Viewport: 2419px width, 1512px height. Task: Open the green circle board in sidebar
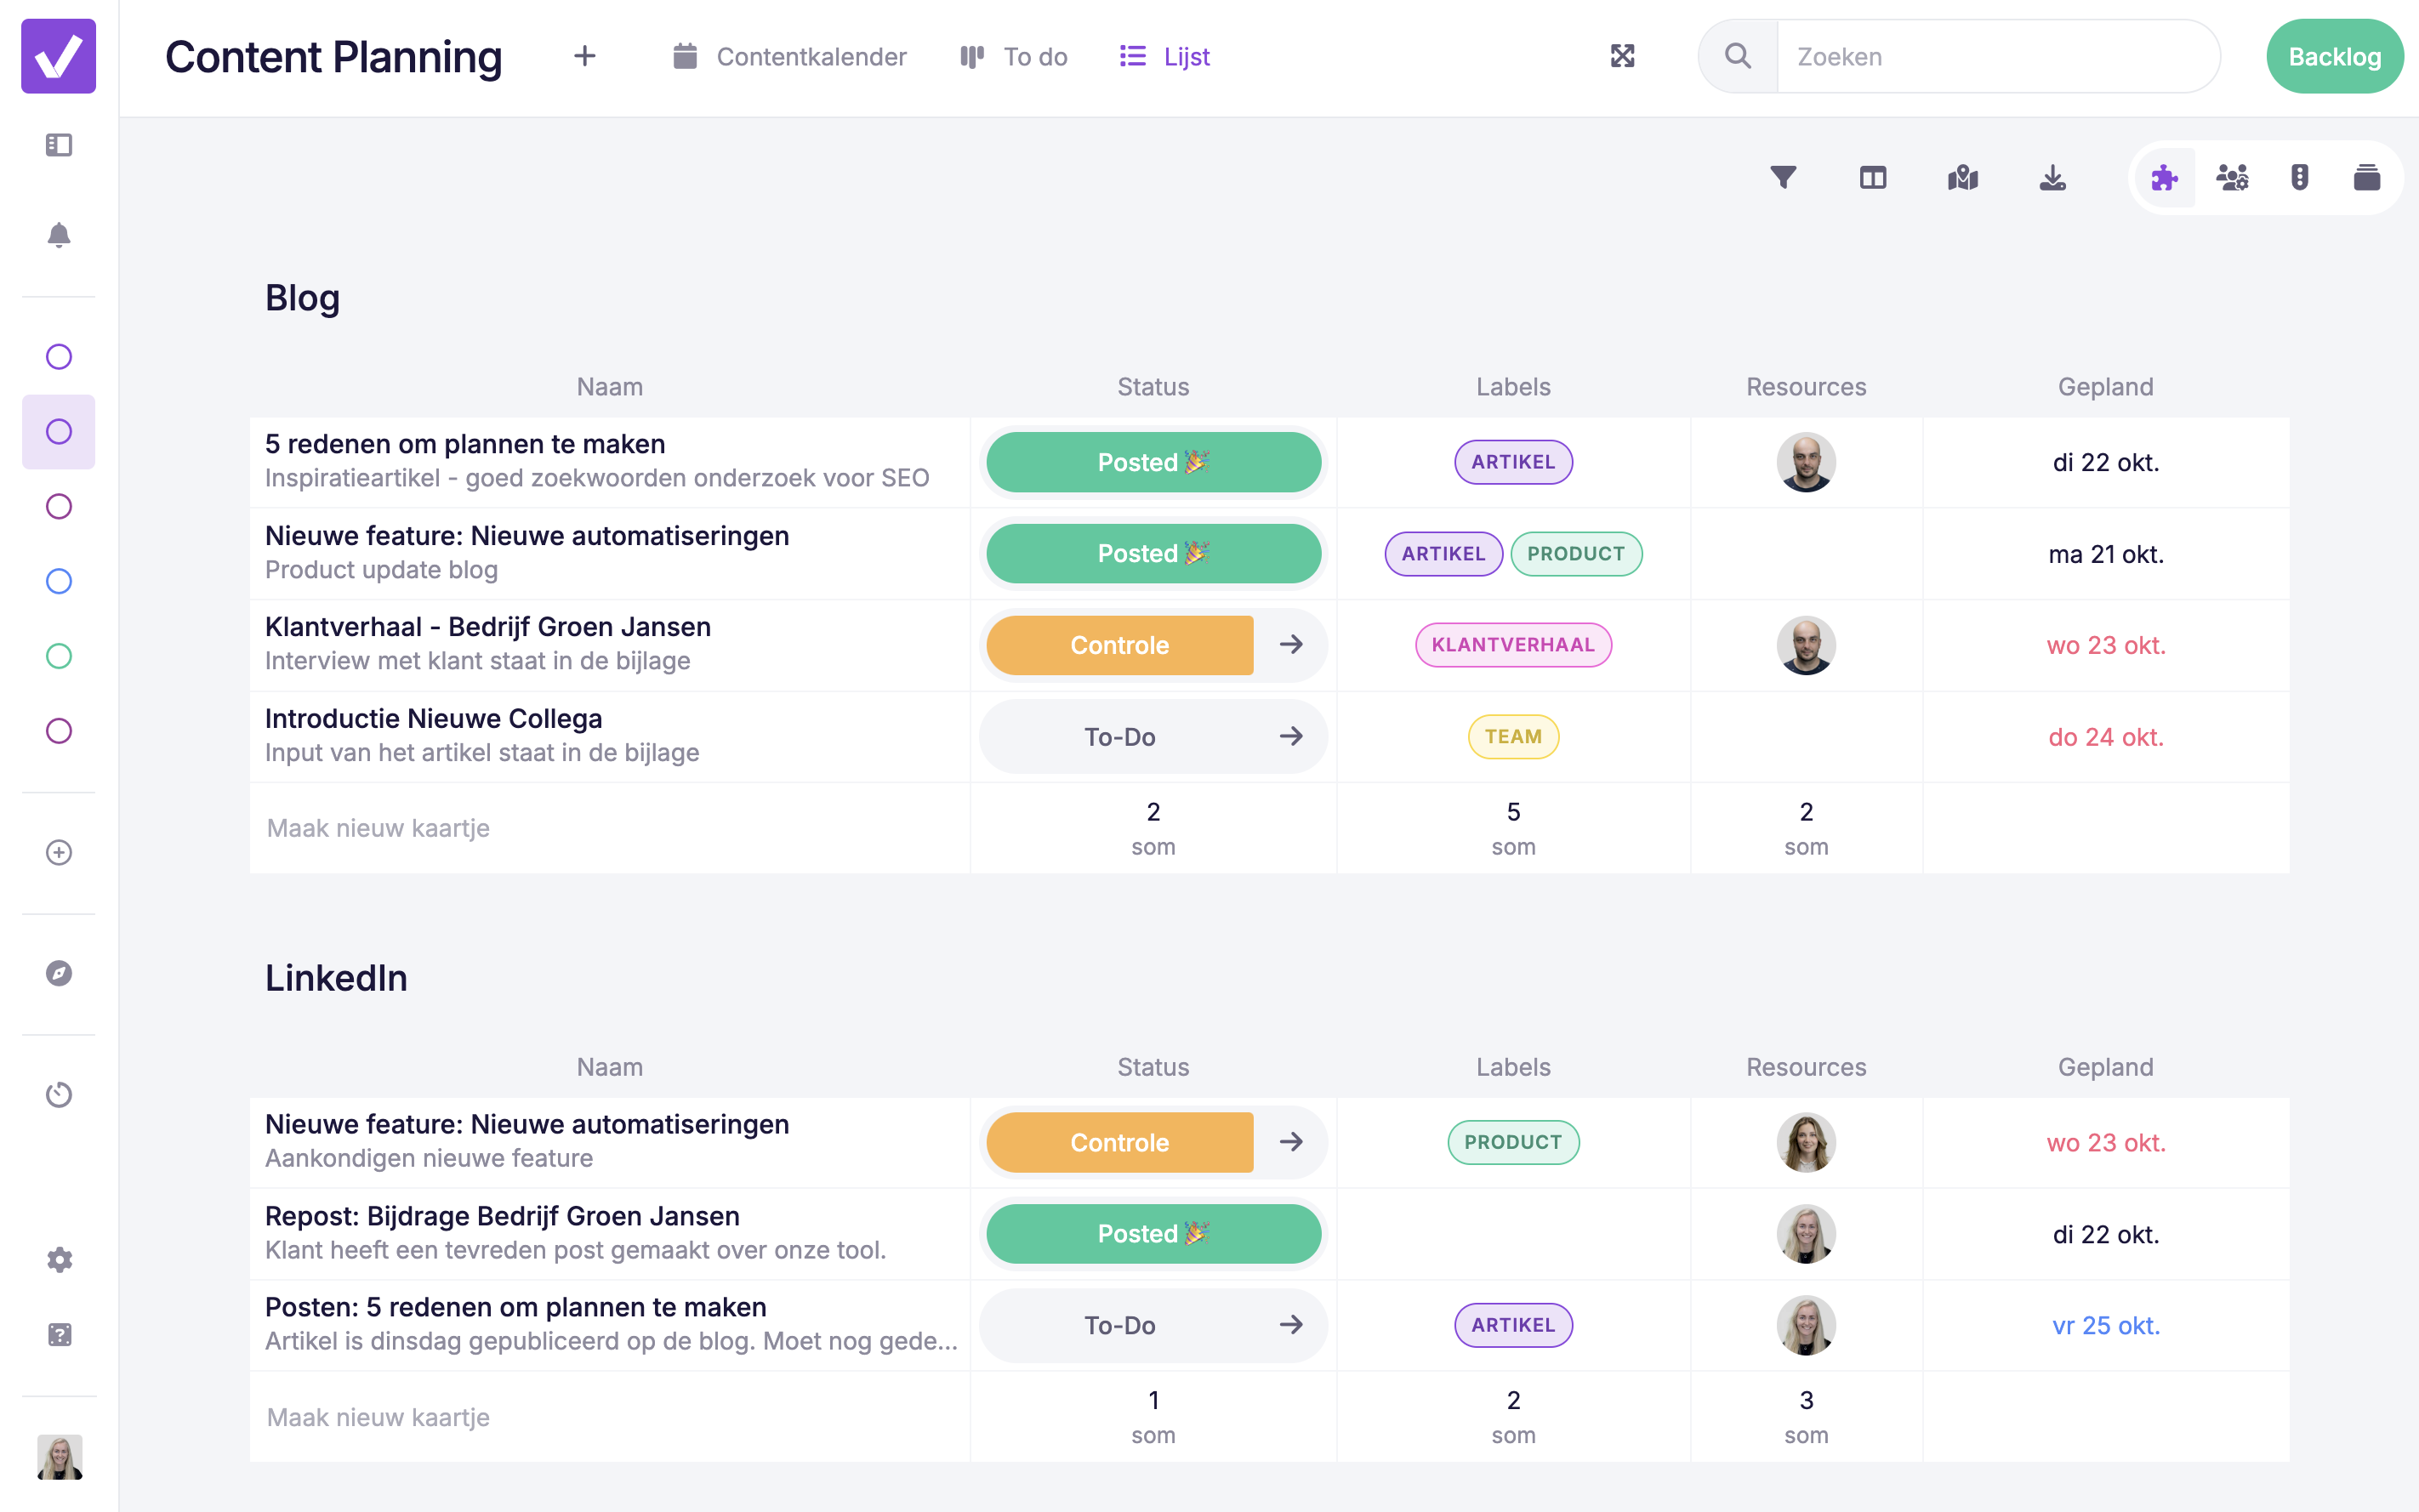tap(59, 656)
